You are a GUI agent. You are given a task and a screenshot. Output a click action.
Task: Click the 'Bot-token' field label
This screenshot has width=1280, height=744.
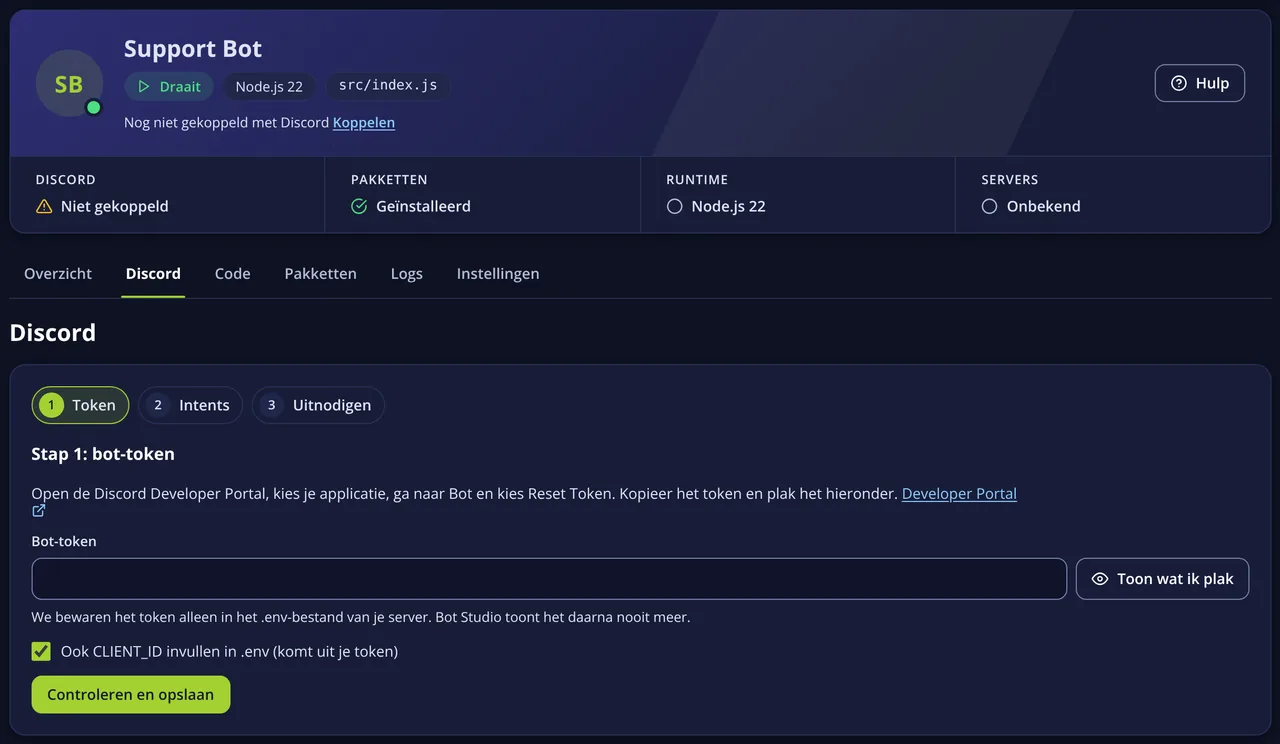[64, 542]
